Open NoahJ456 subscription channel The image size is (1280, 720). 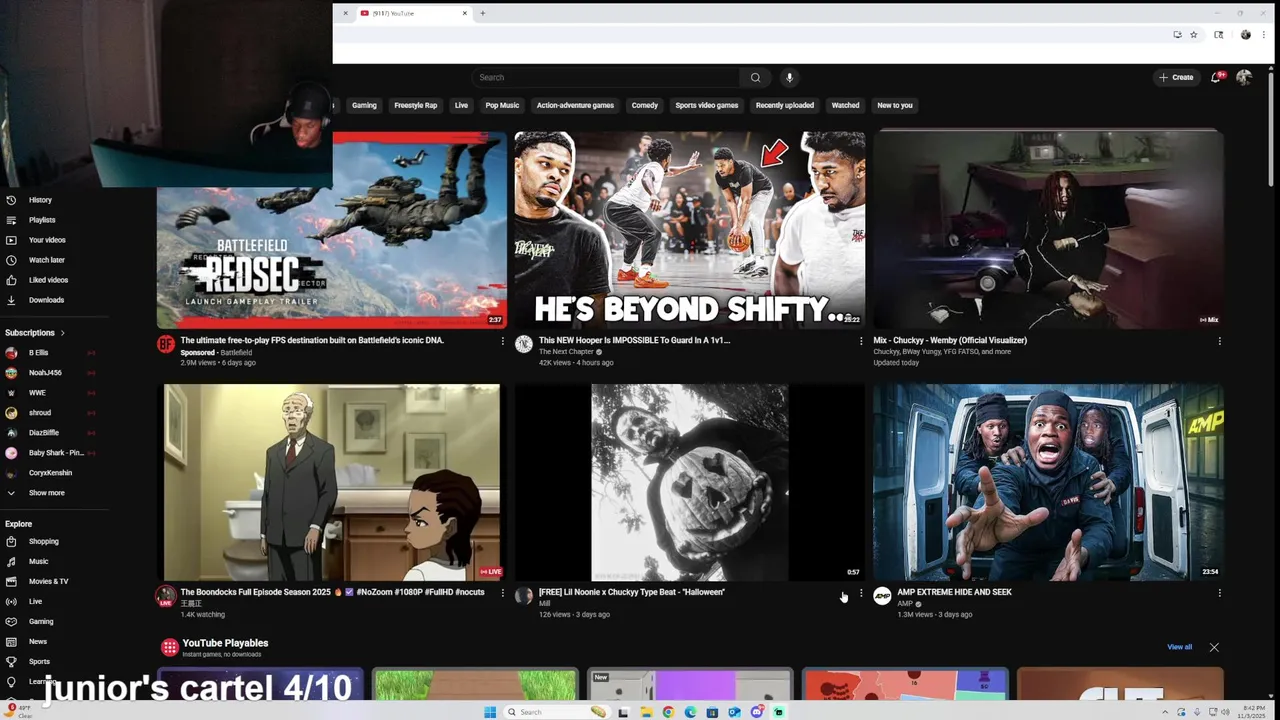[45, 373]
